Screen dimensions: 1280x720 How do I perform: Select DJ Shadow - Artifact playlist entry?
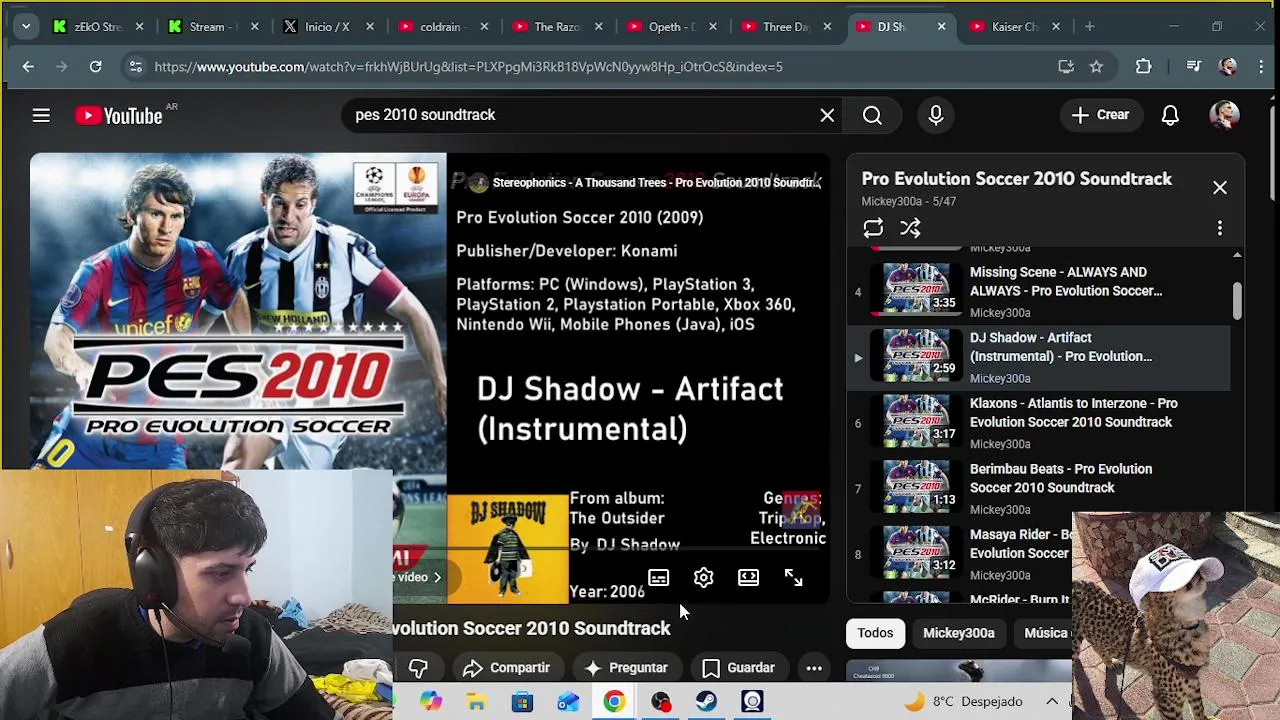click(1040, 357)
